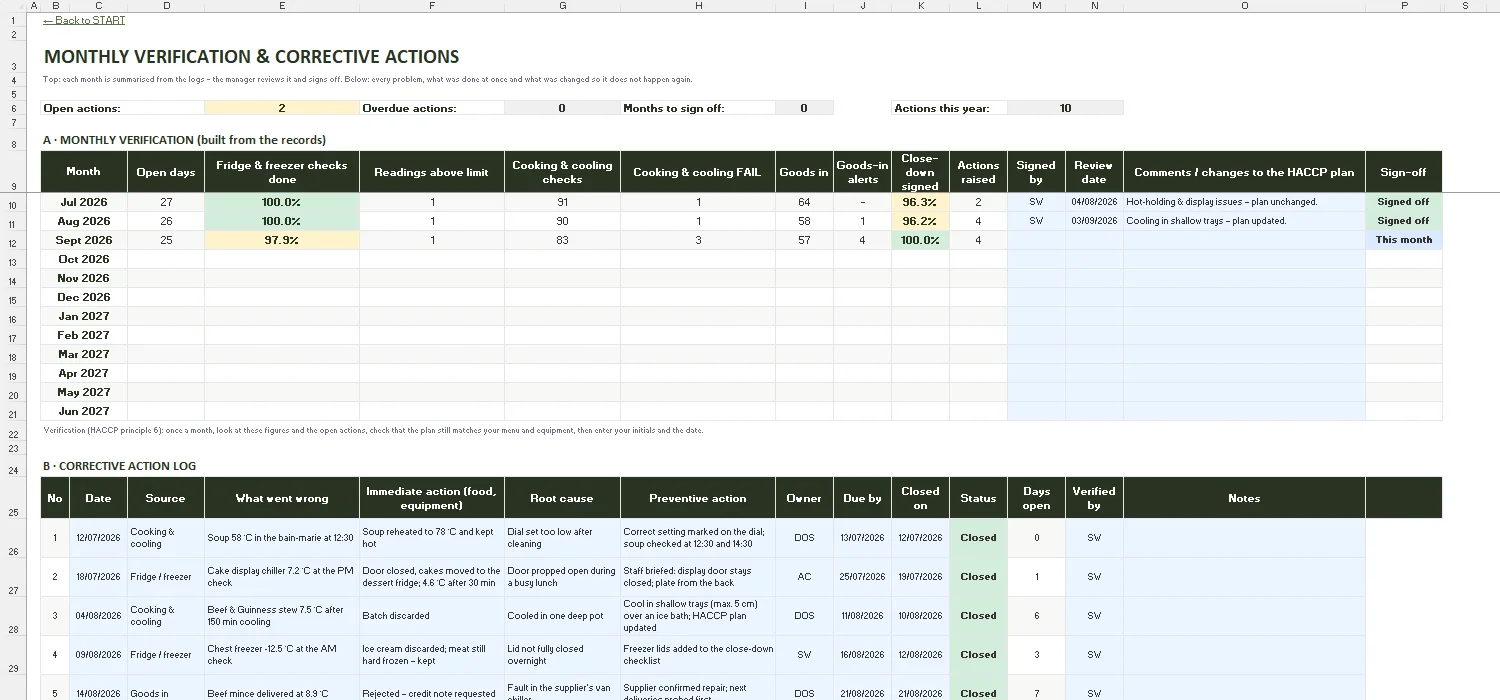Select the 'Preventive action' header cell

click(698, 498)
